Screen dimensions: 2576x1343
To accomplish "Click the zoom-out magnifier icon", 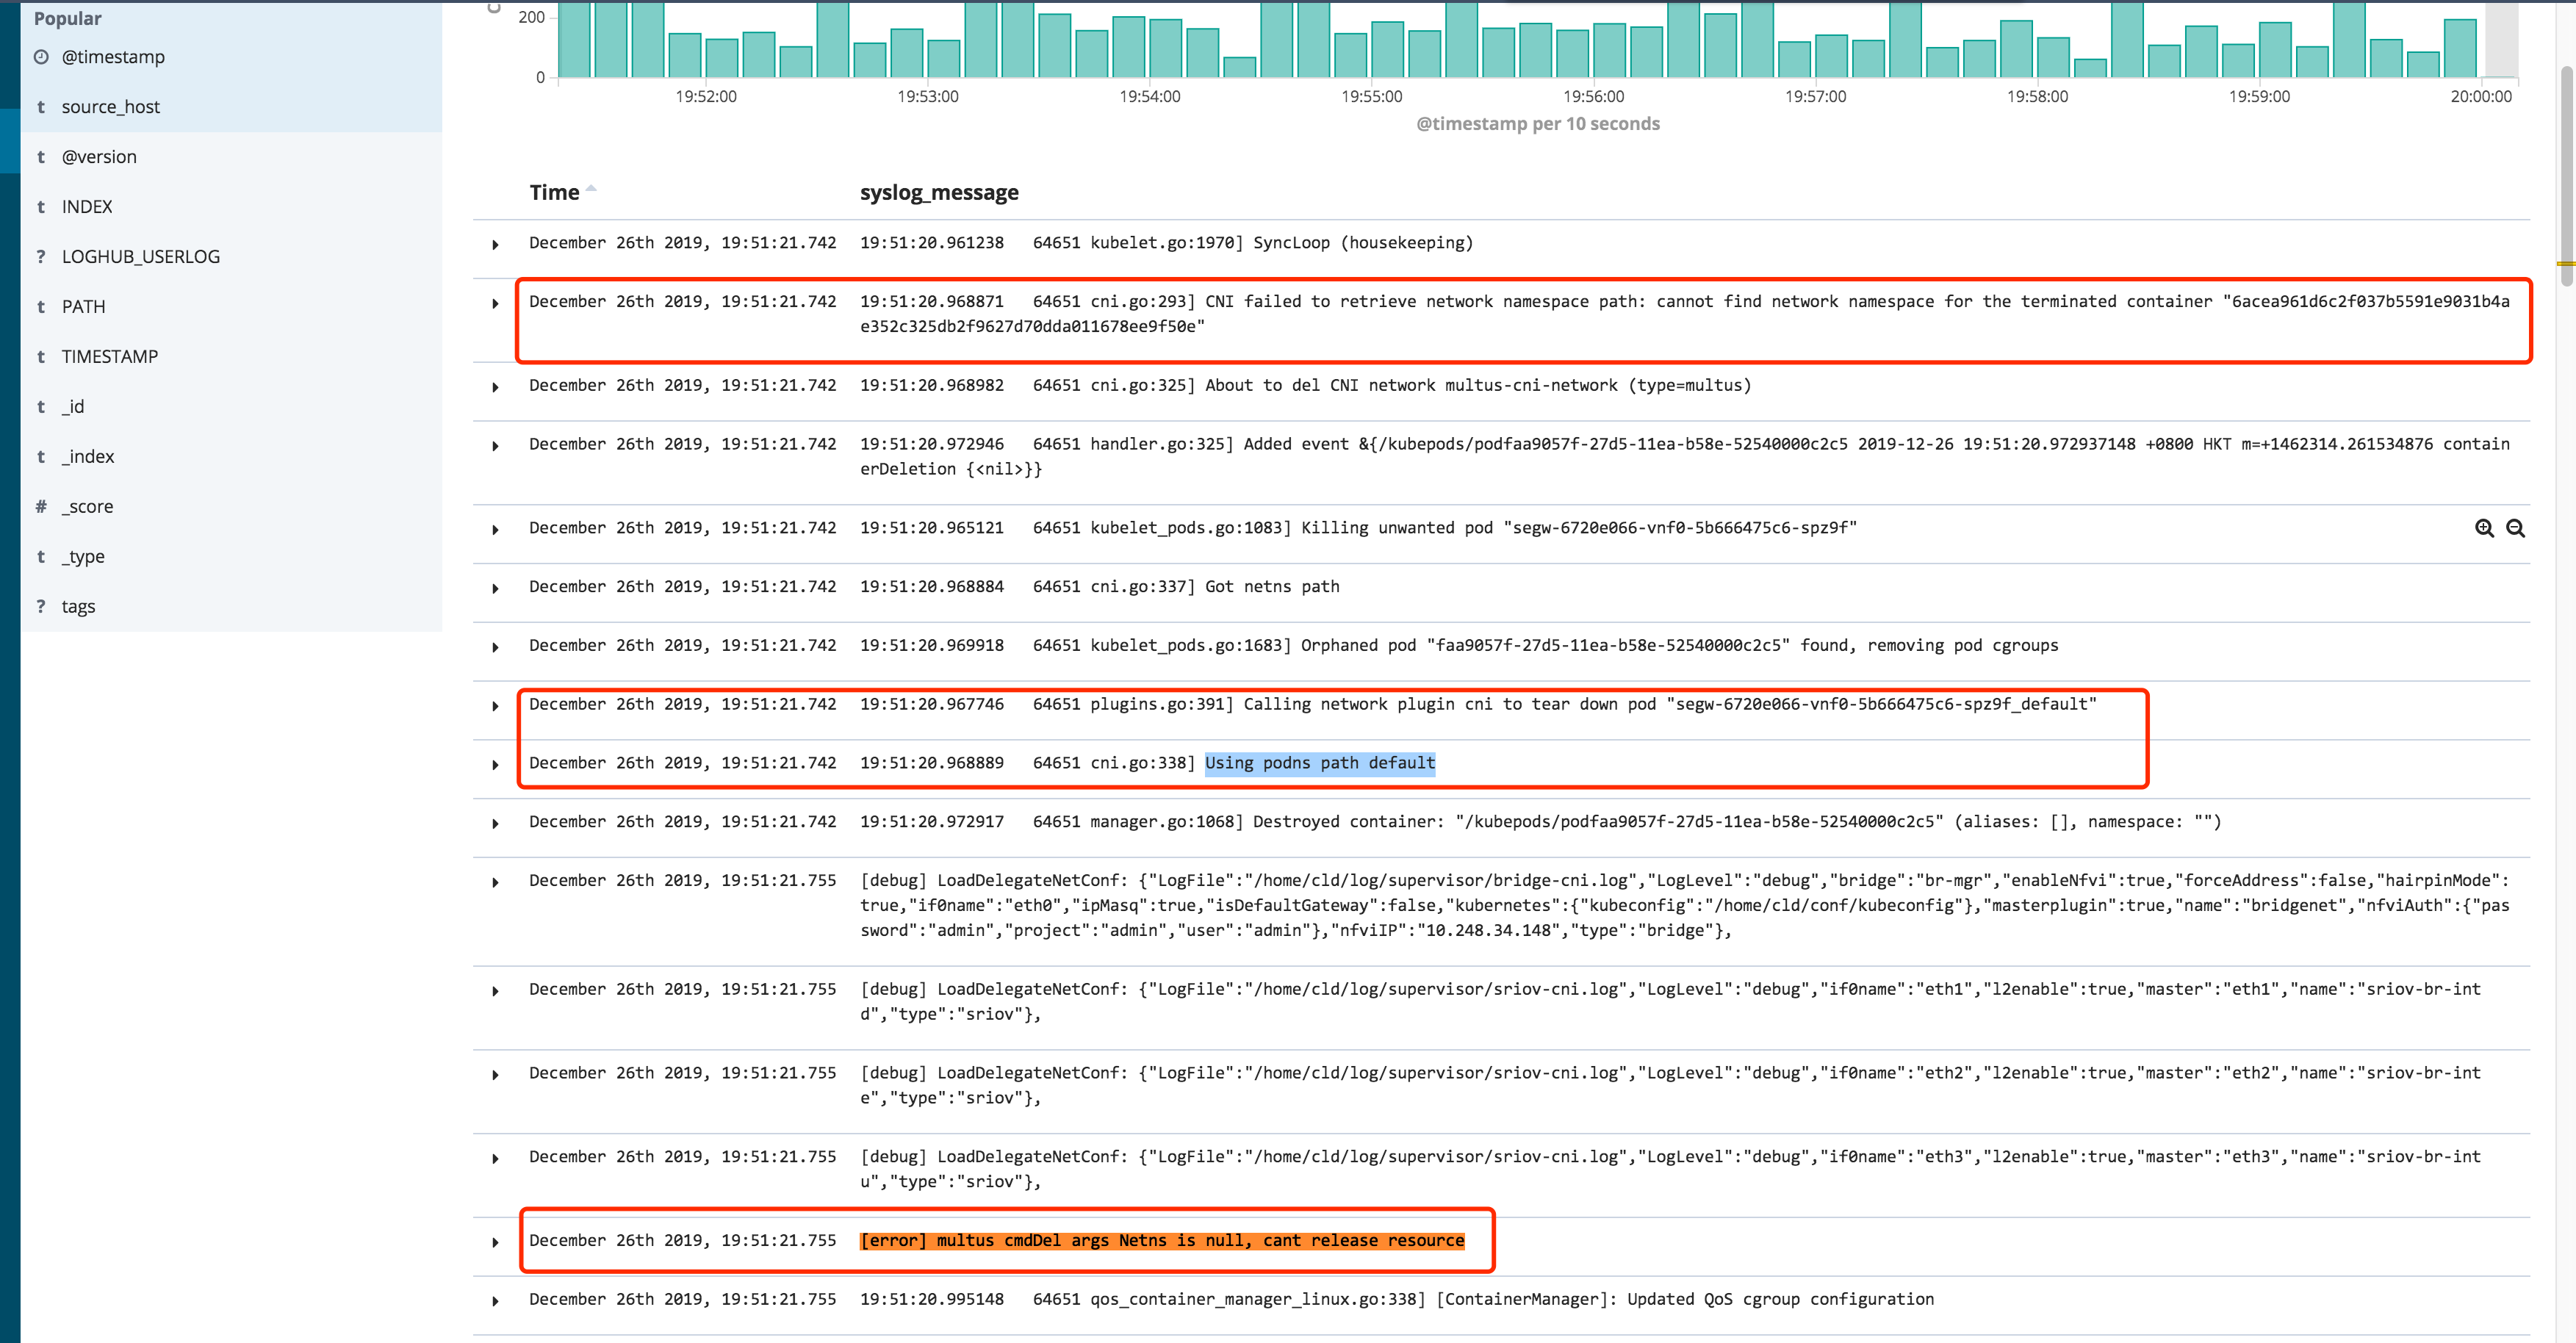I will pos(2517,528).
